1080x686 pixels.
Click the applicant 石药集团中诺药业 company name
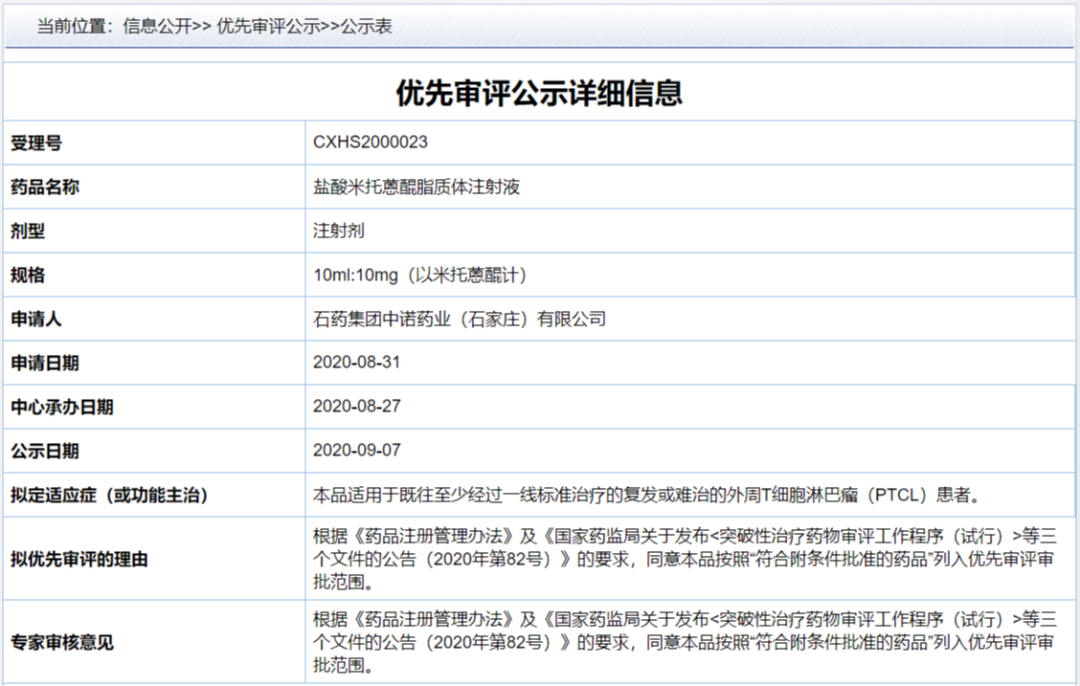[x=459, y=319]
